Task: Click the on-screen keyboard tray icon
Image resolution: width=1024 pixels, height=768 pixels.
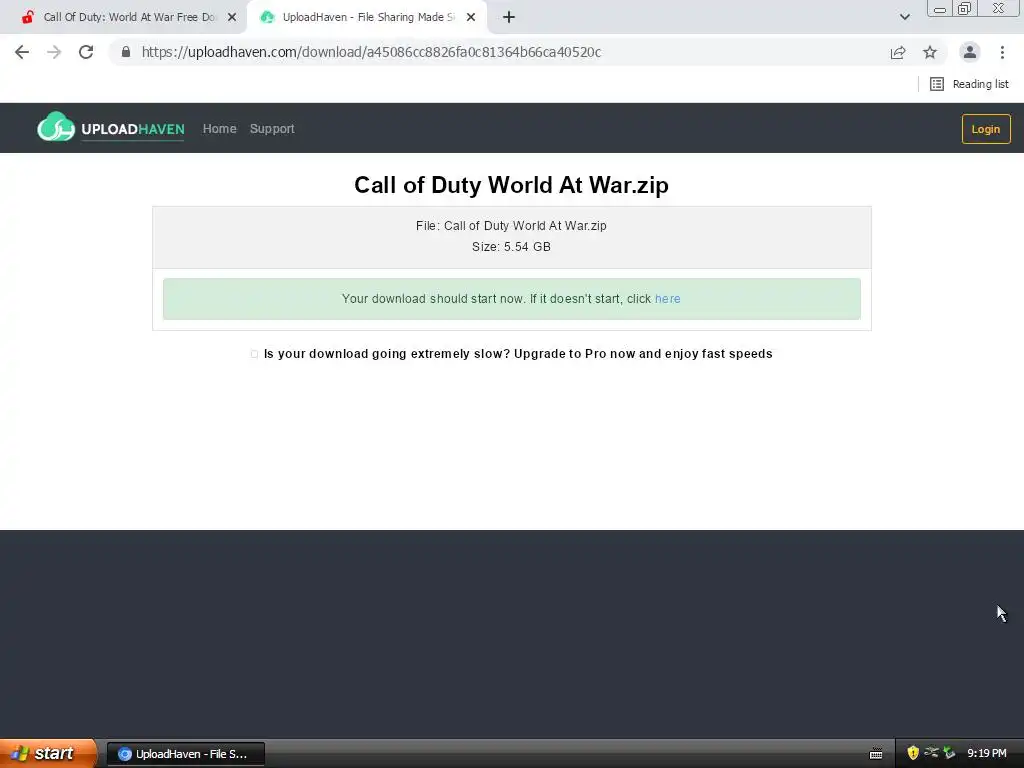Action: [x=876, y=754]
